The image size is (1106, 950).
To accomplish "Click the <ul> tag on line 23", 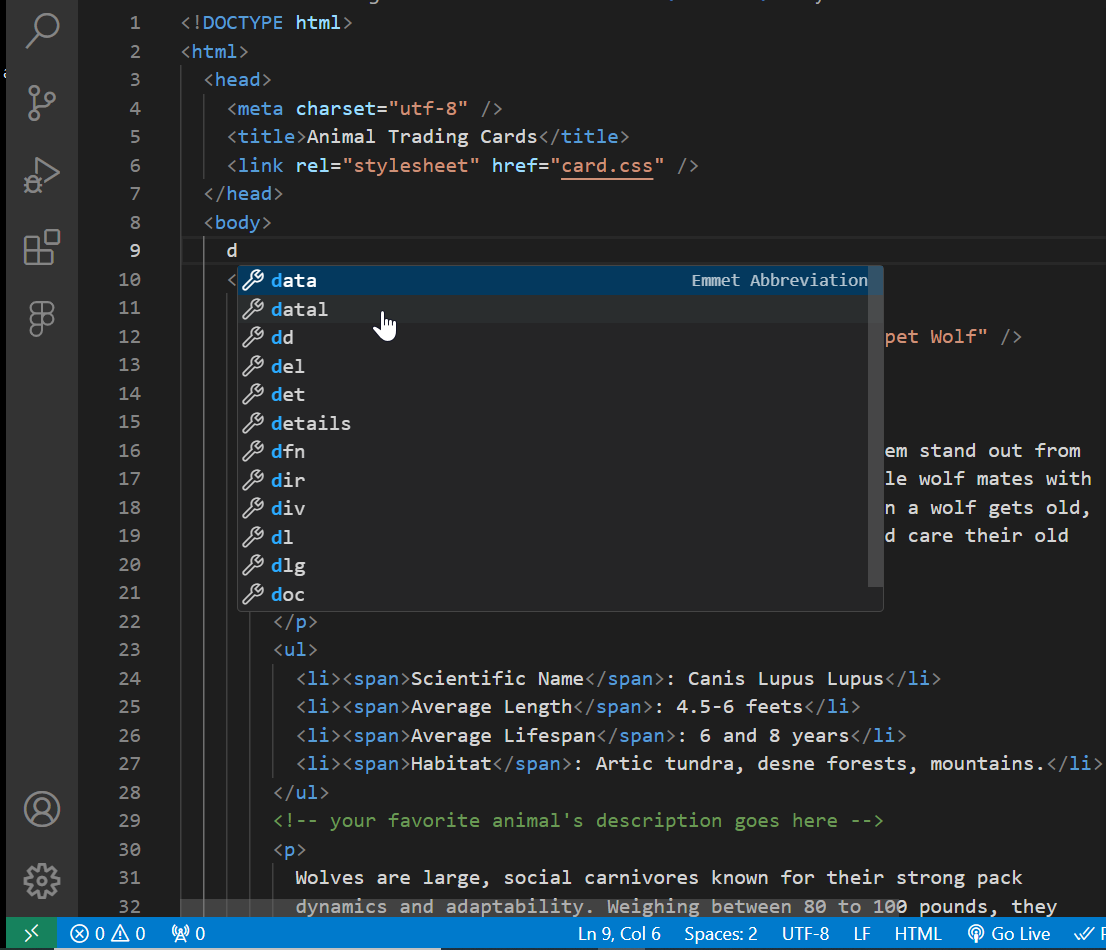I will [x=295, y=650].
